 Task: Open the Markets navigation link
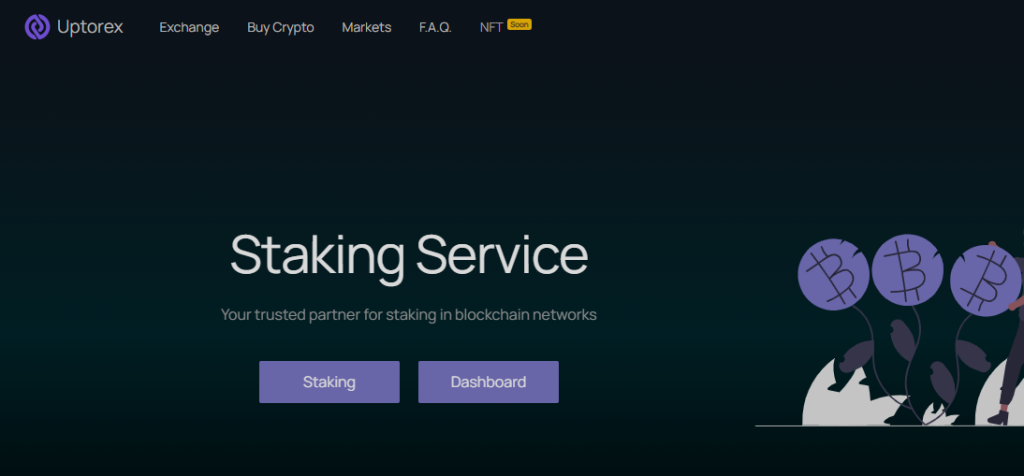pos(366,27)
